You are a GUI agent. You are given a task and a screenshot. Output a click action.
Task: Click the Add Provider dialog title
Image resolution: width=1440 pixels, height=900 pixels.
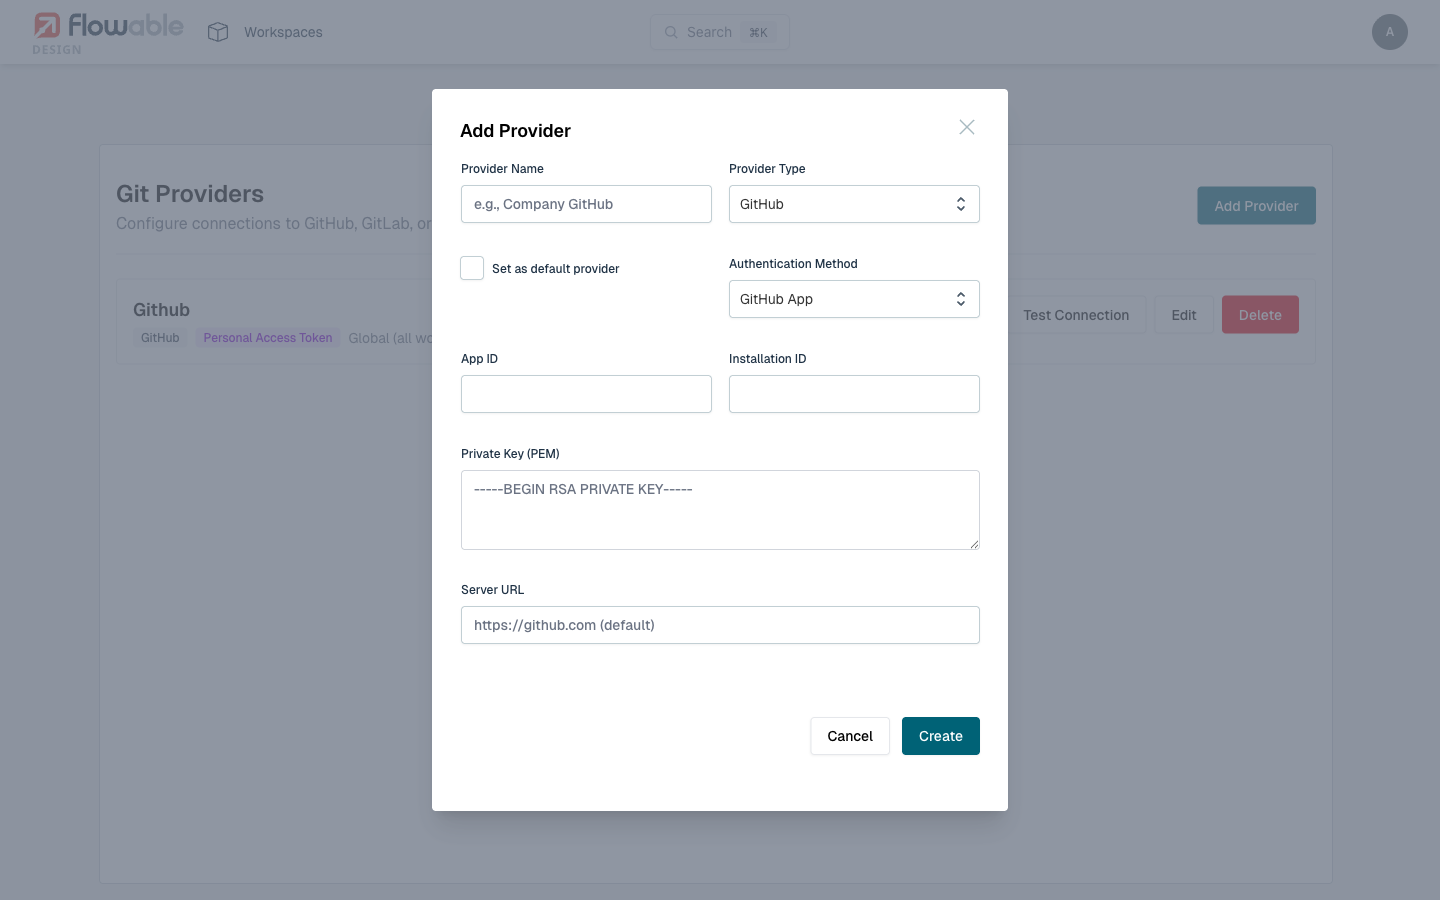click(x=515, y=131)
